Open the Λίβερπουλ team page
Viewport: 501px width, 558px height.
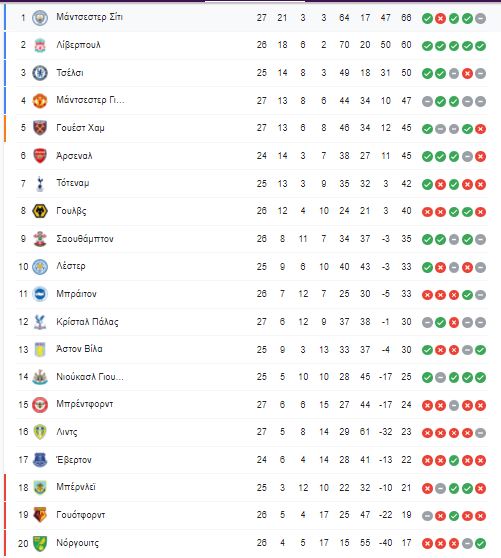click(x=78, y=45)
